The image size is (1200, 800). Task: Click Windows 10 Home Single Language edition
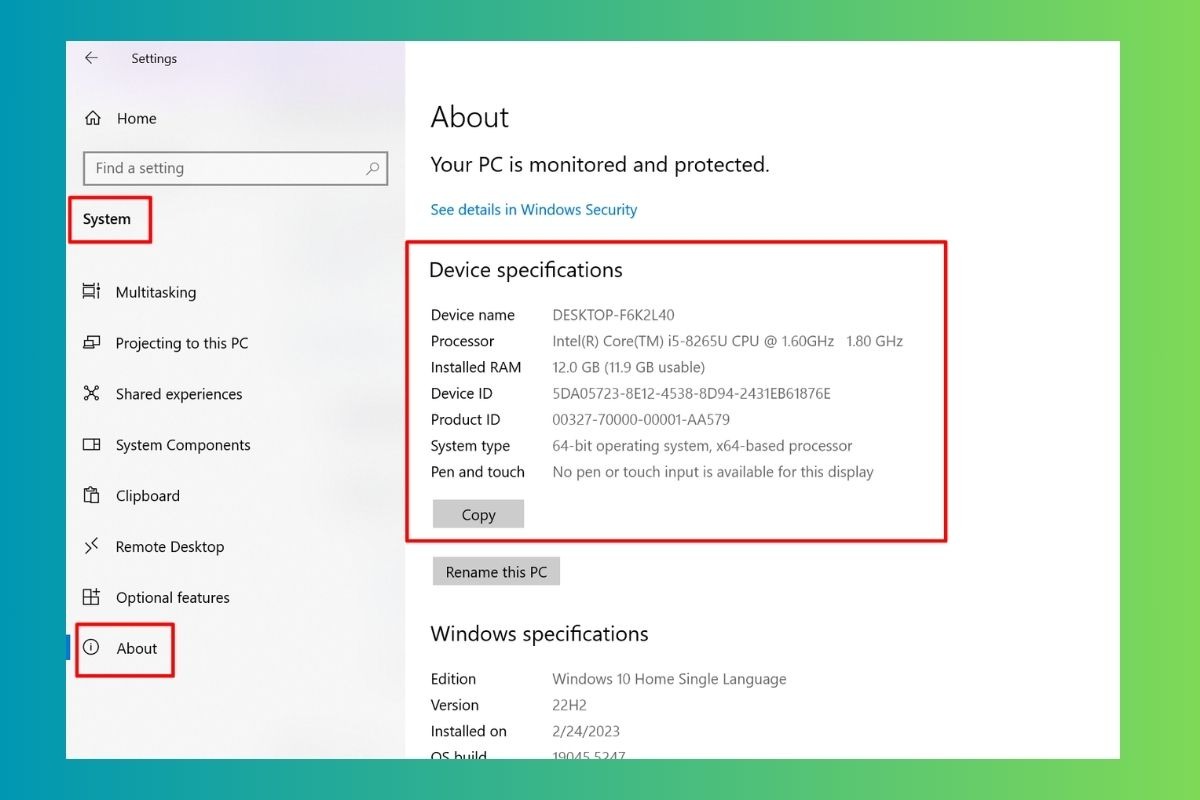point(670,679)
